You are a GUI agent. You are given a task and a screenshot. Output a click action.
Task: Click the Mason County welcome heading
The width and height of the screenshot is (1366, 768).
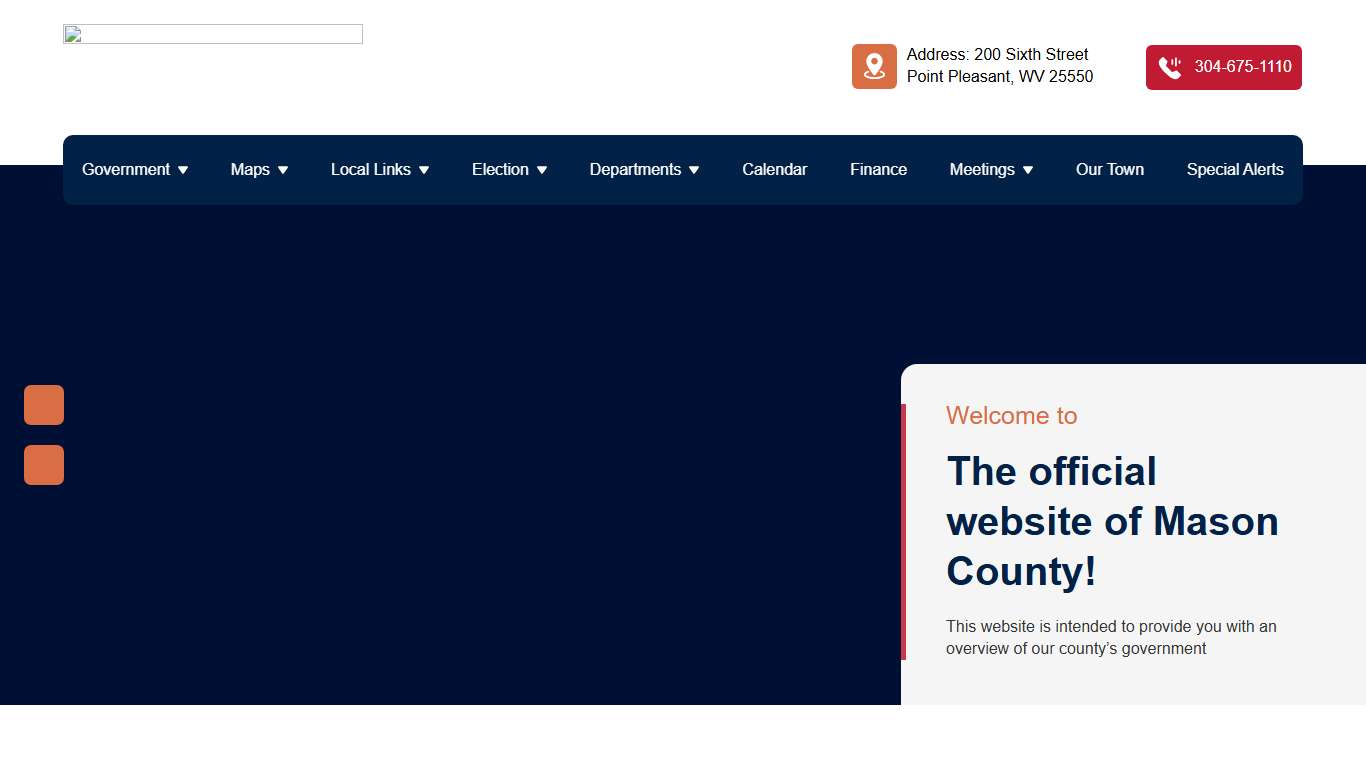[x=1112, y=521]
